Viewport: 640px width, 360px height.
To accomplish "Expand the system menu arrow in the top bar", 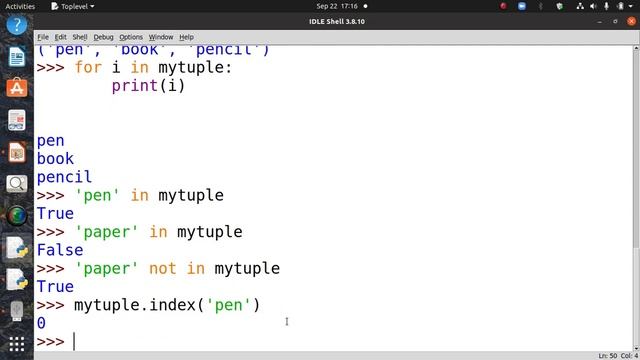I will [631, 7].
